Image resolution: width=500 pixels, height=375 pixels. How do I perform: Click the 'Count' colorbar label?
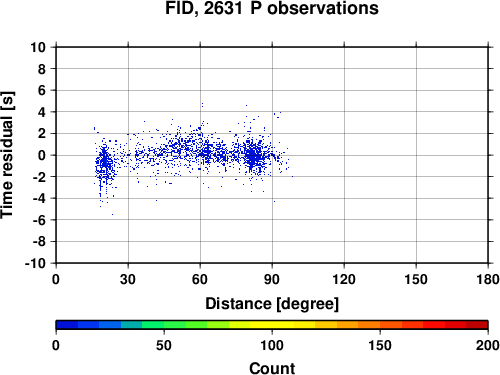point(272,368)
